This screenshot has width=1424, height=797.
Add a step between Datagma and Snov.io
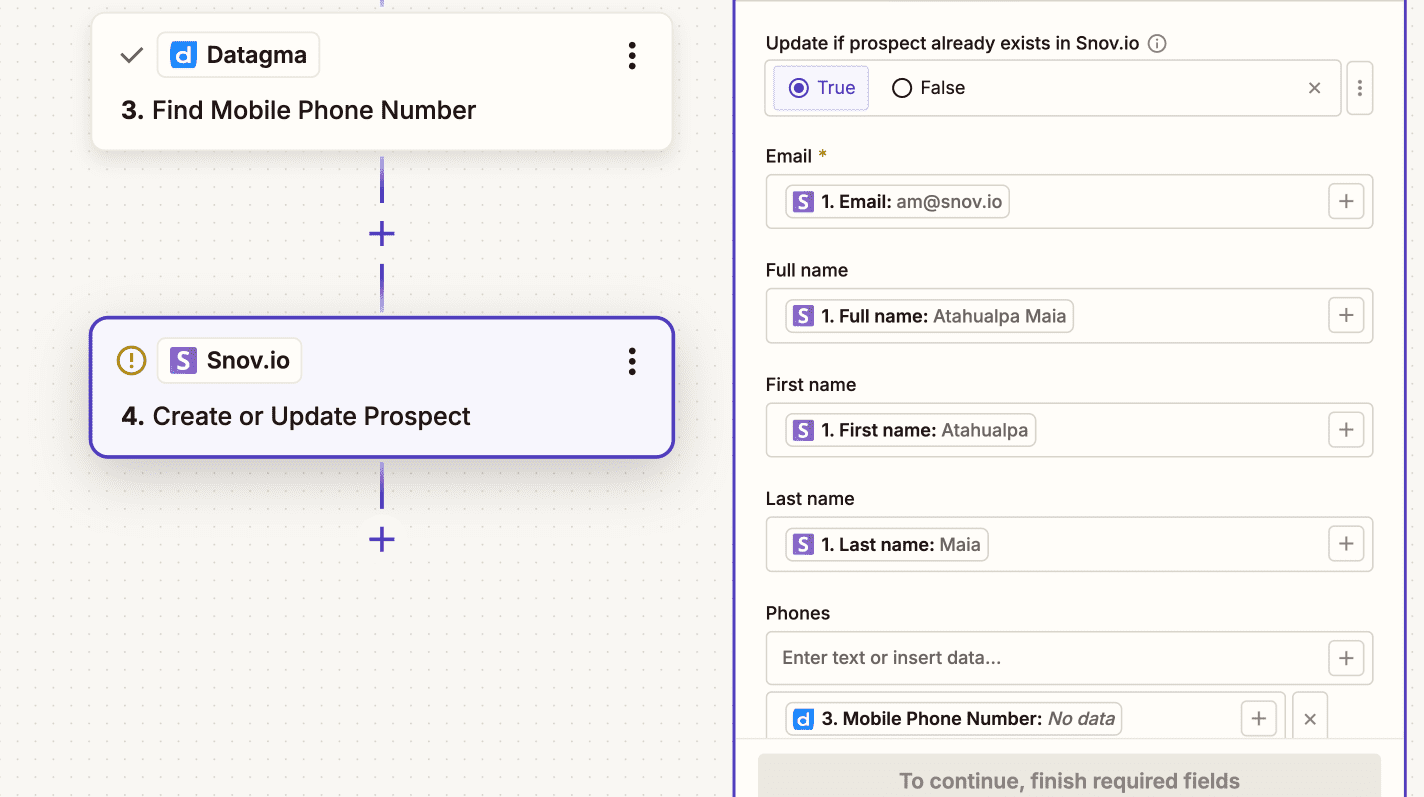[381, 234]
